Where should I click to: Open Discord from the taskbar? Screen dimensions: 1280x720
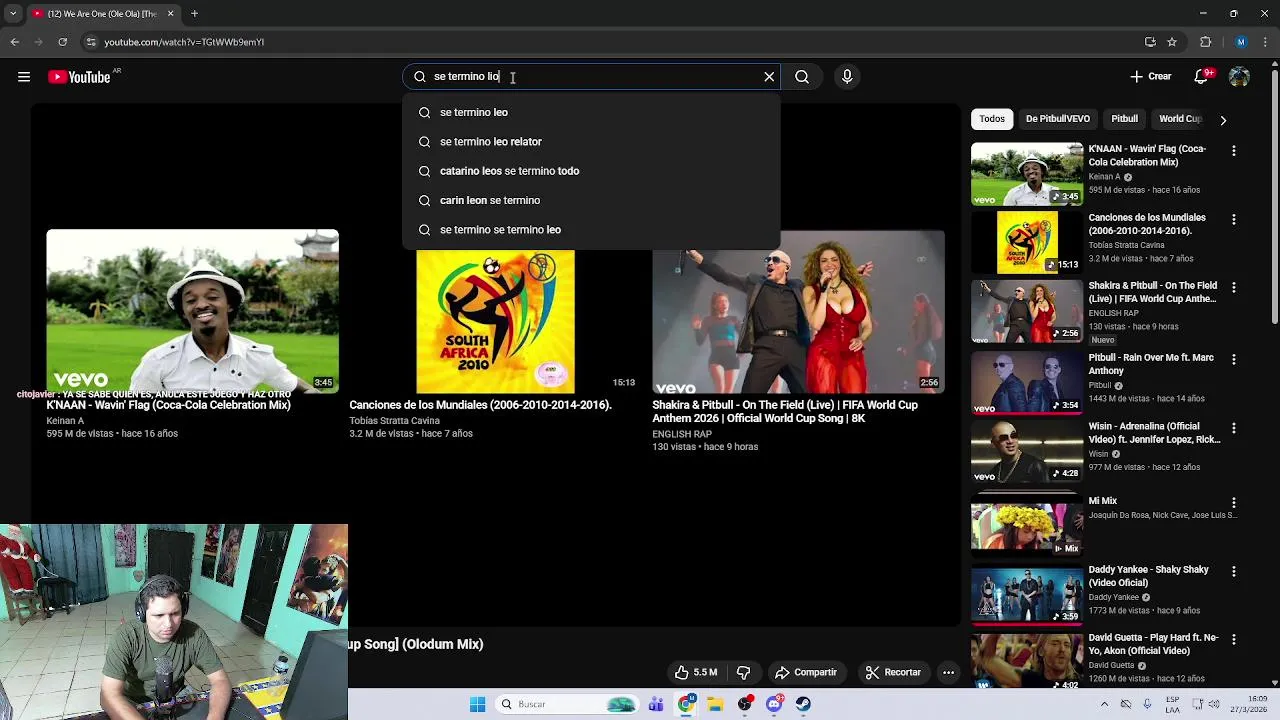[774, 704]
